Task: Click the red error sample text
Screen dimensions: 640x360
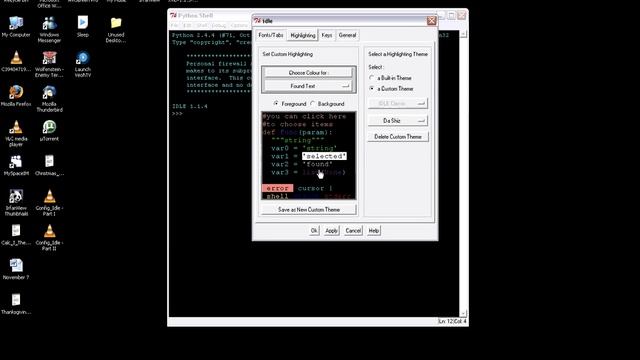Action: click(x=278, y=188)
